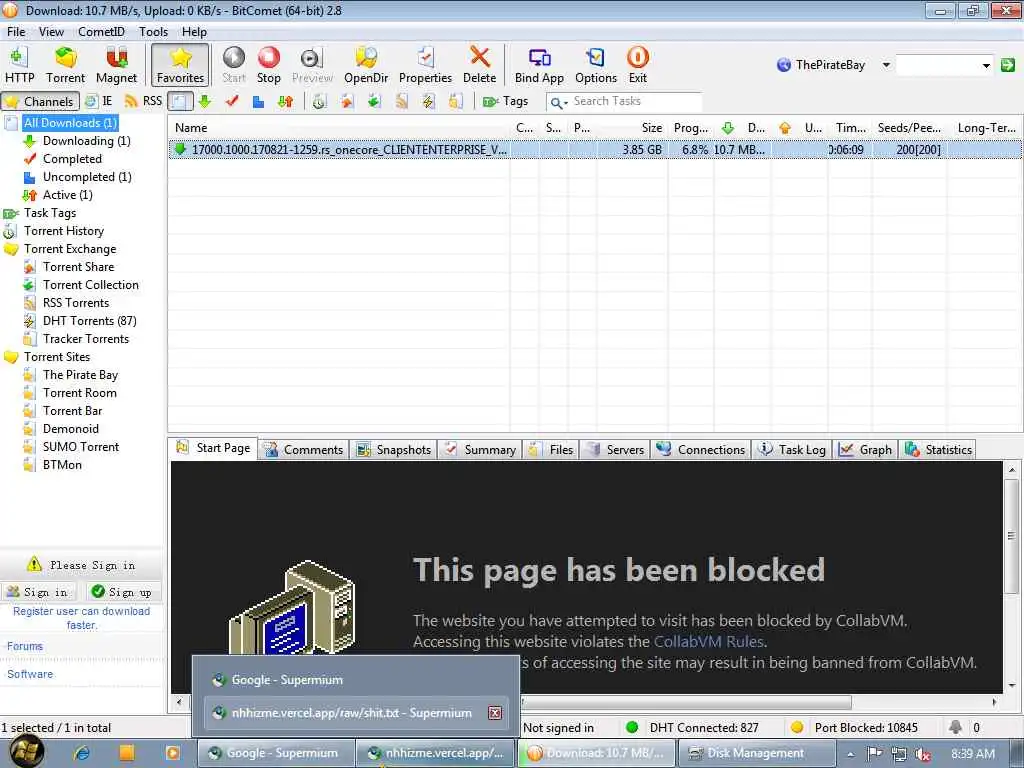The image size is (1024, 768).
Task: Switch to the Connections tab
Action: click(x=700, y=449)
